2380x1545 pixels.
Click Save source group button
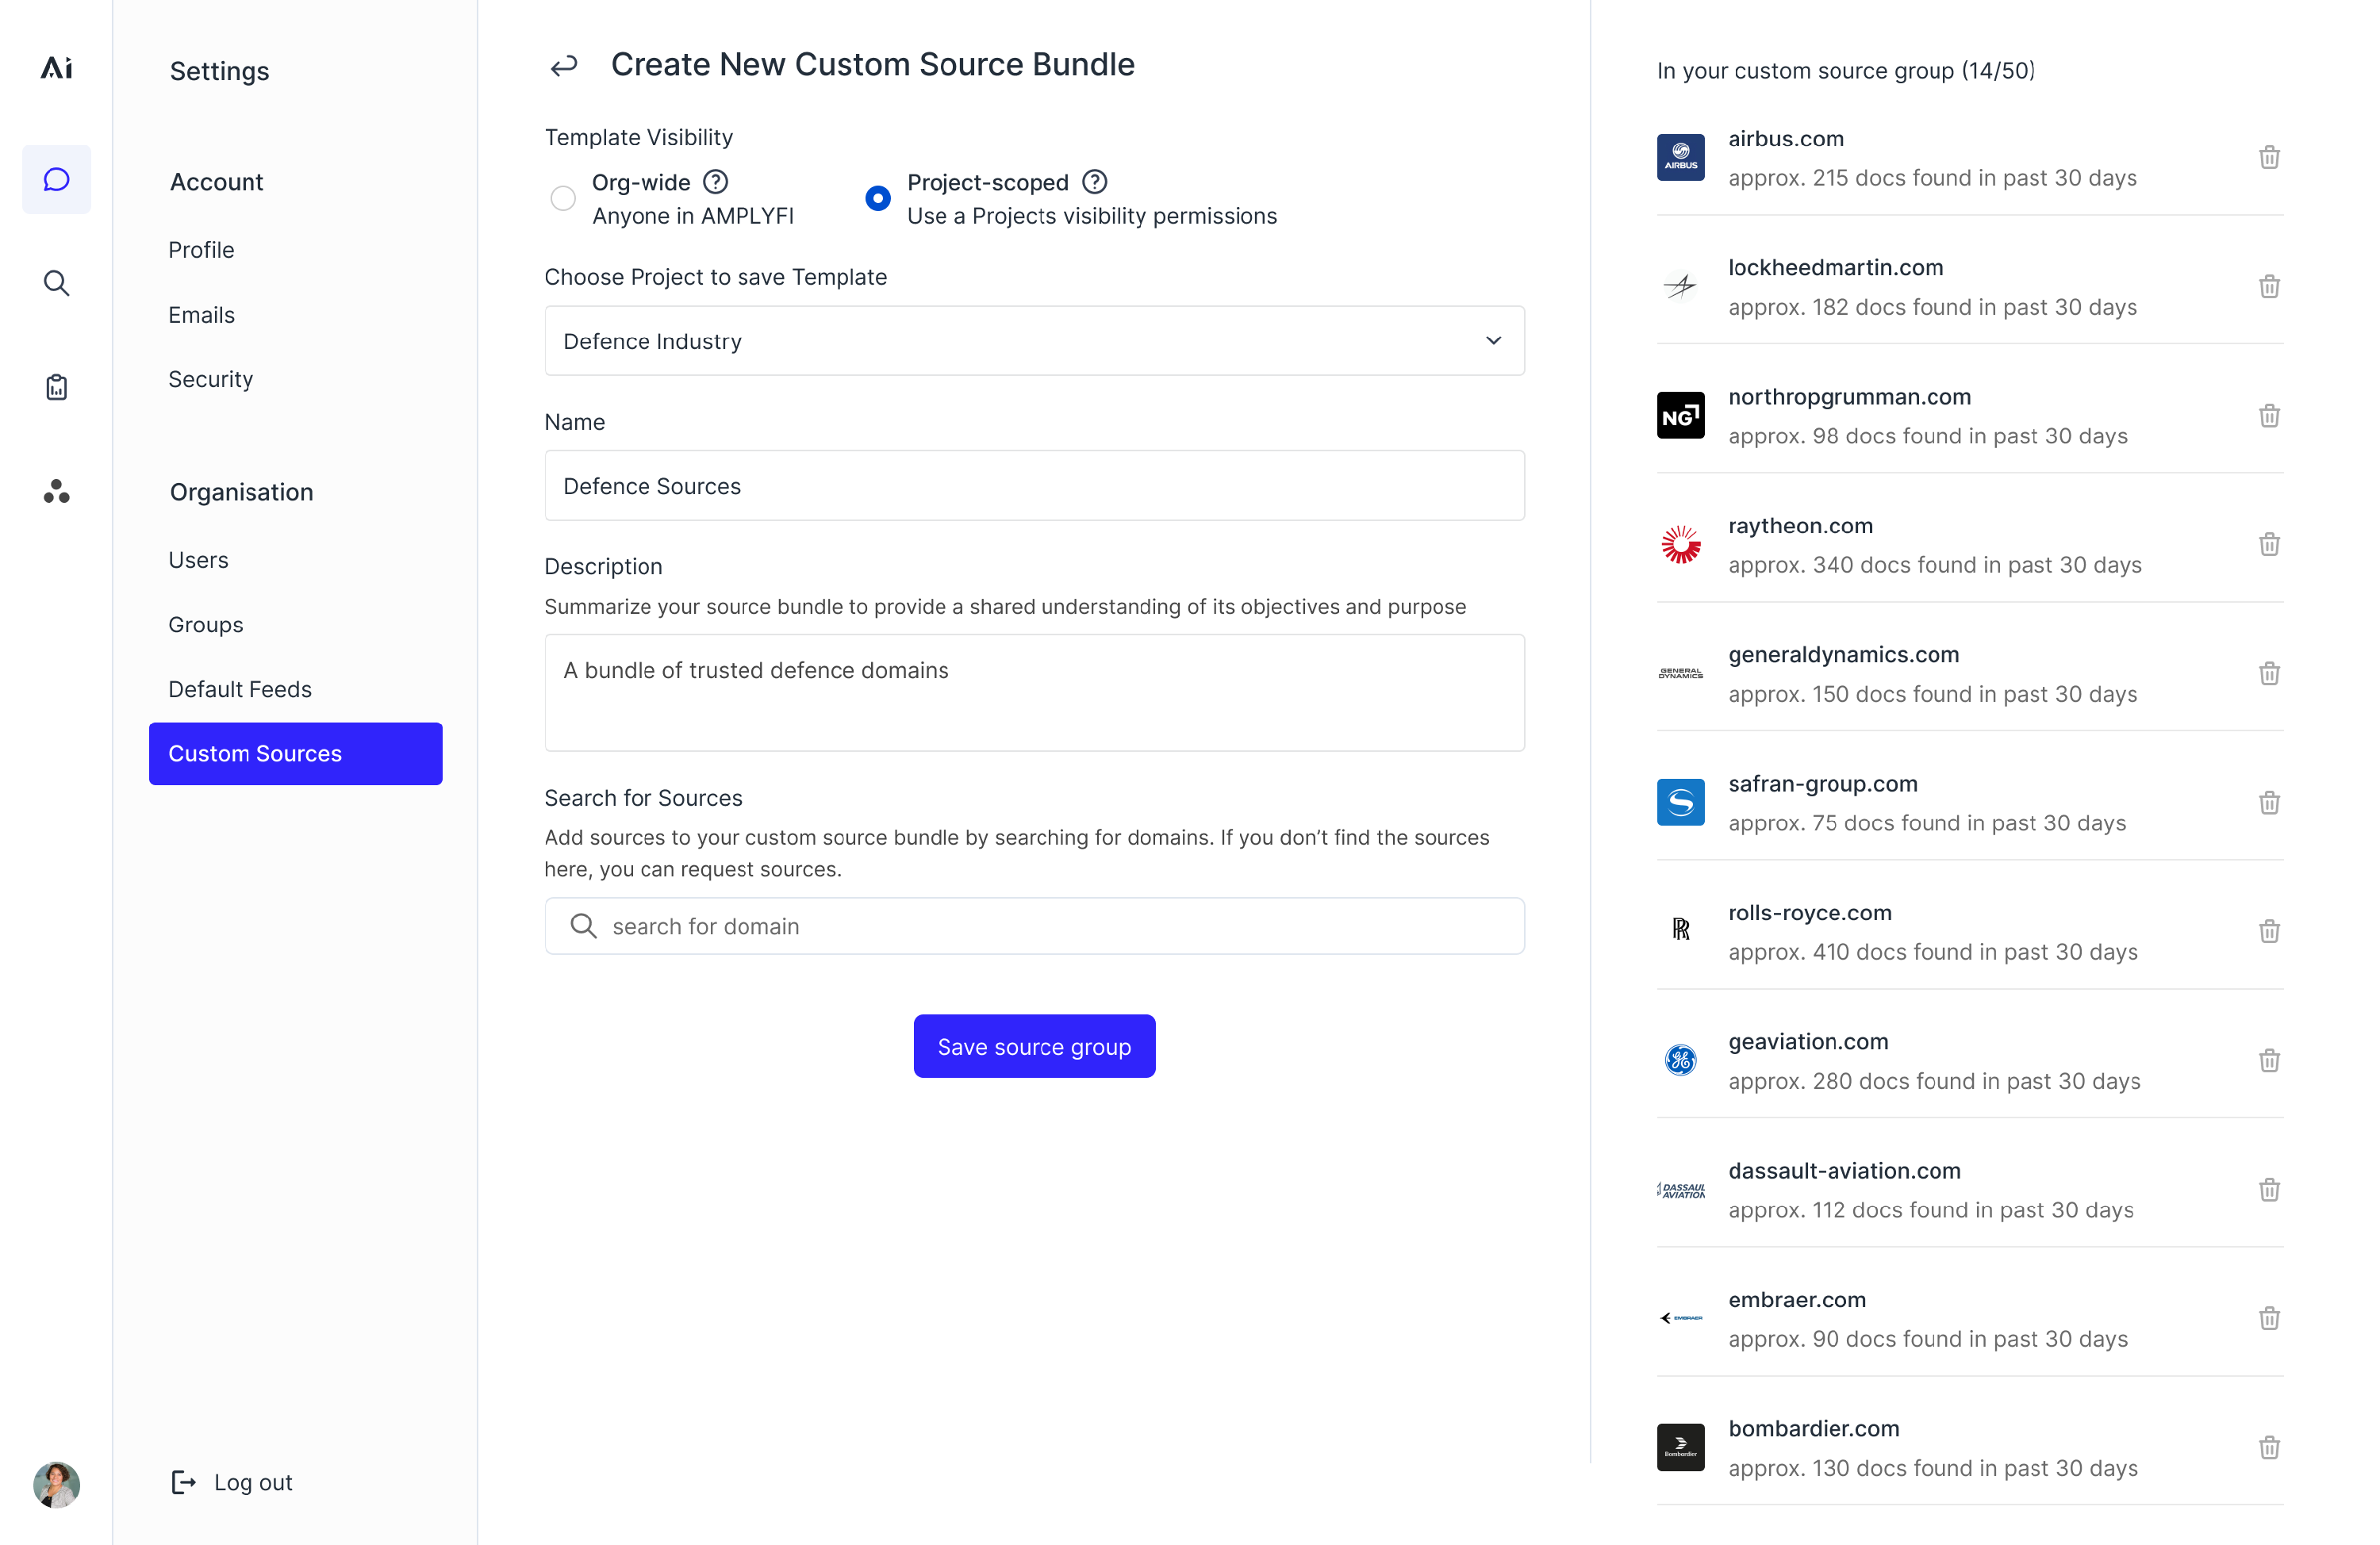1034,1047
